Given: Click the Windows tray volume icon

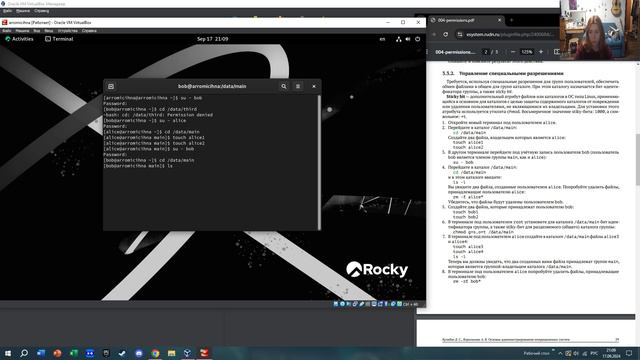Looking at the screenshot, I should click(x=576, y=353).
